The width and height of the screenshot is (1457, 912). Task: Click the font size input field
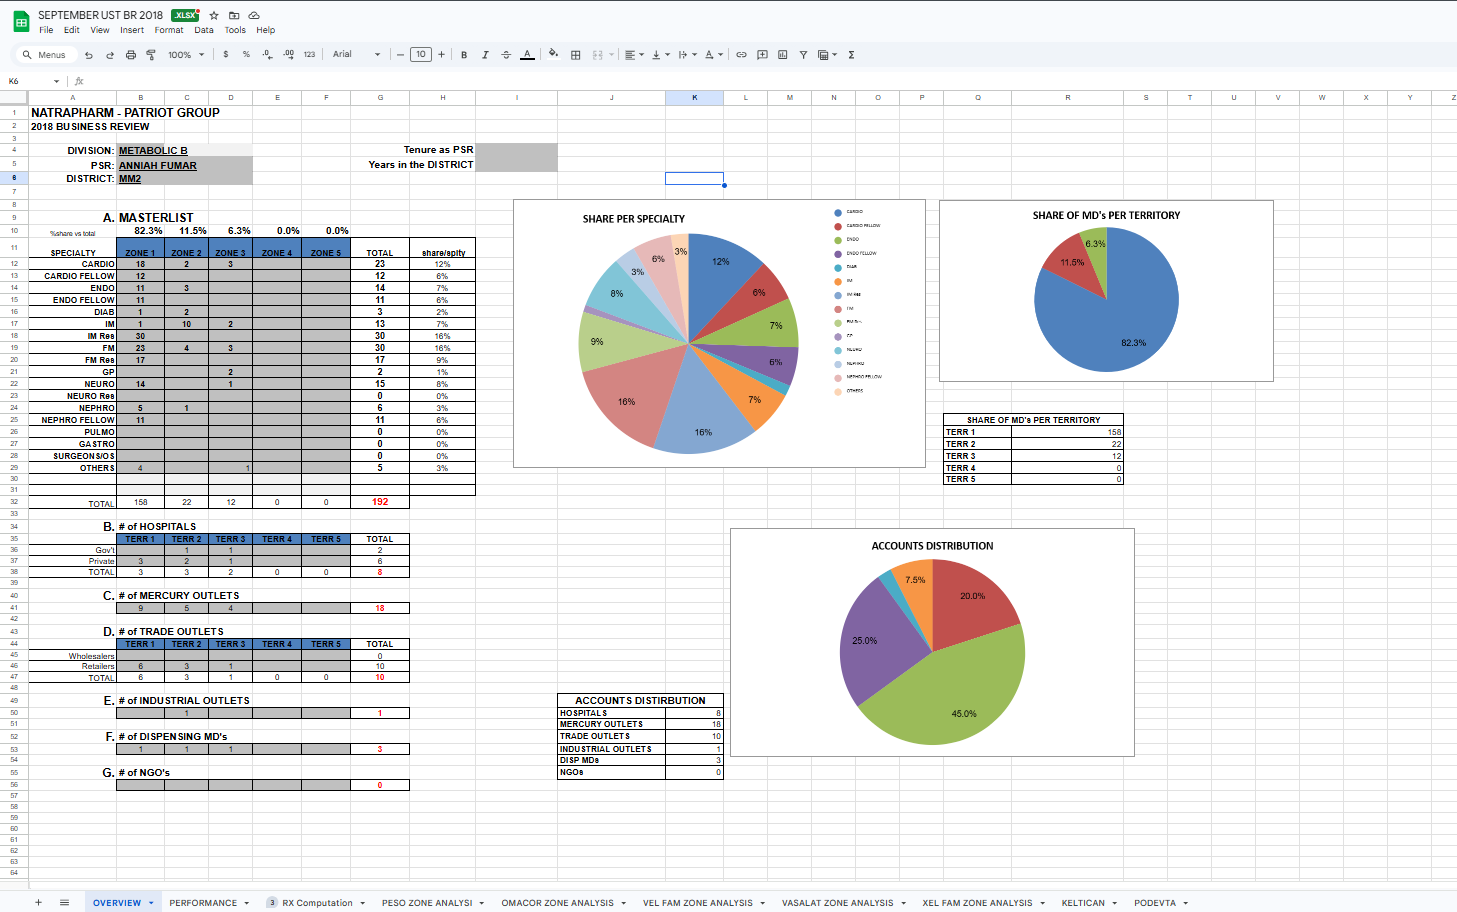[x=421, y=55]
